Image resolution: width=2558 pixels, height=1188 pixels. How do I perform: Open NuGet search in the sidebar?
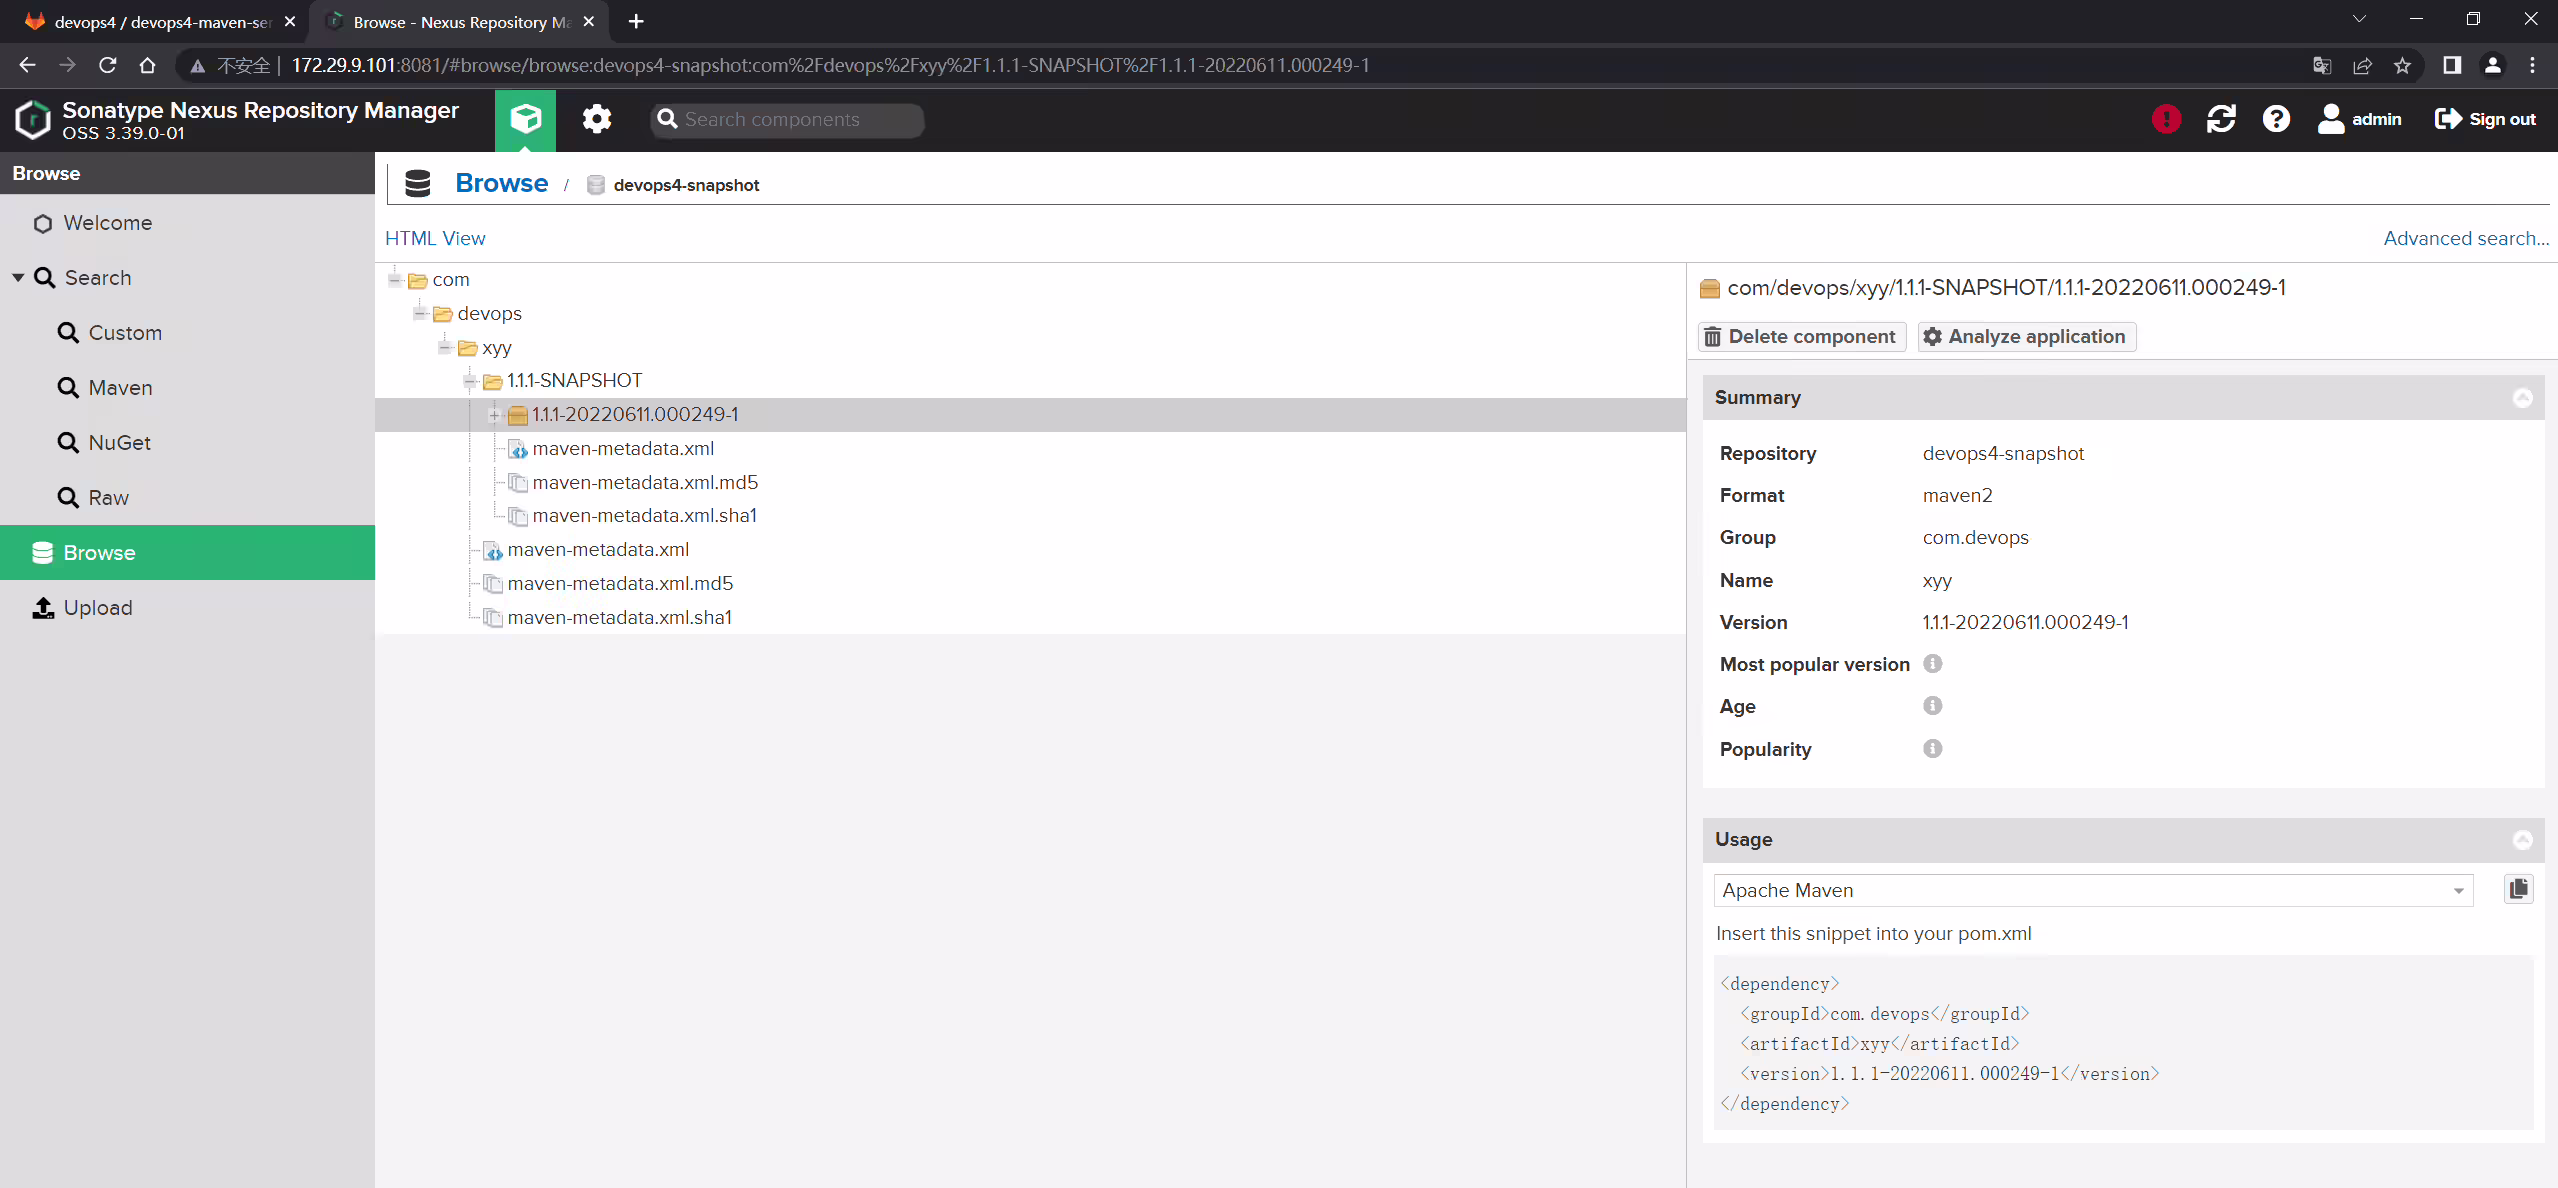coord(187,443)
